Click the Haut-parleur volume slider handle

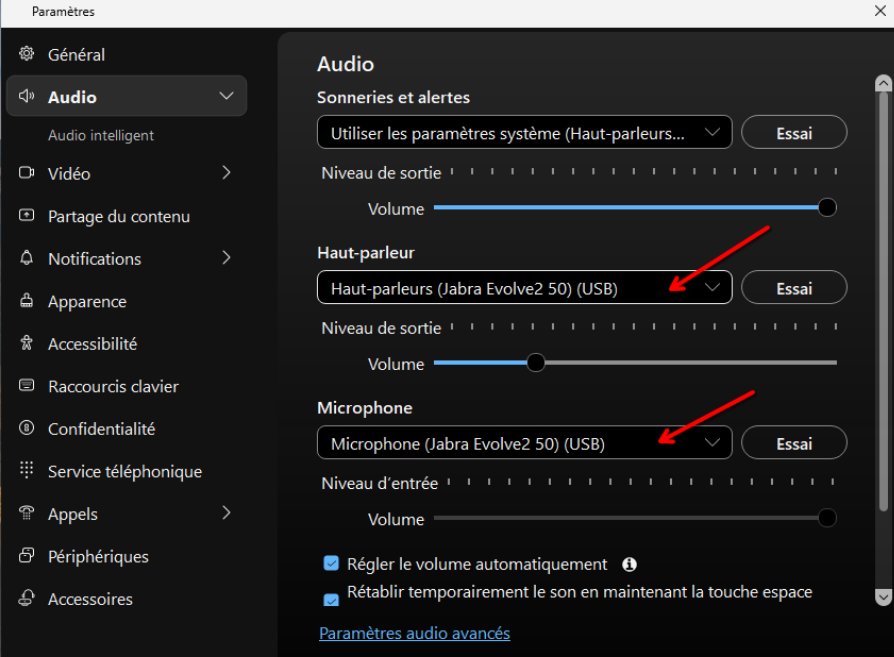[535, 363]
